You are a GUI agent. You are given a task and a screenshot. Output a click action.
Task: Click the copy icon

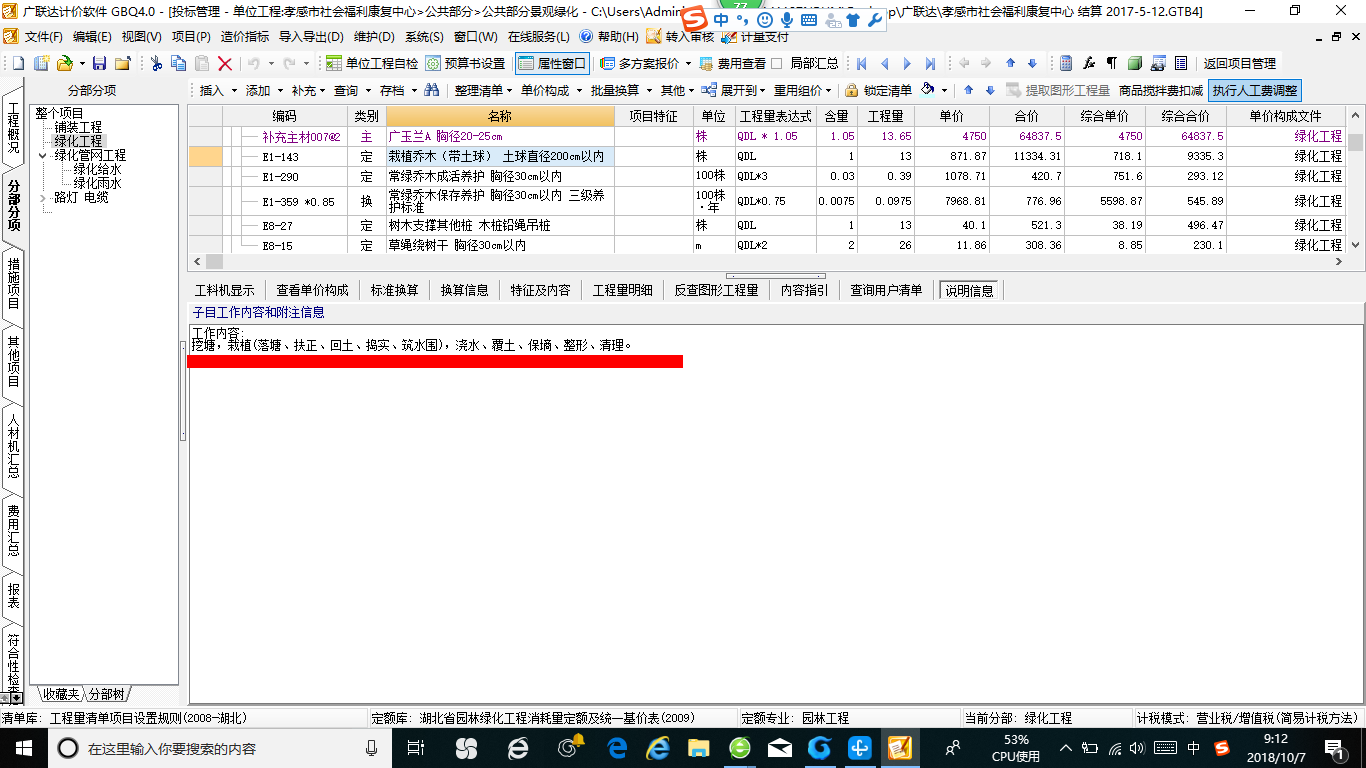pos(179,63)
